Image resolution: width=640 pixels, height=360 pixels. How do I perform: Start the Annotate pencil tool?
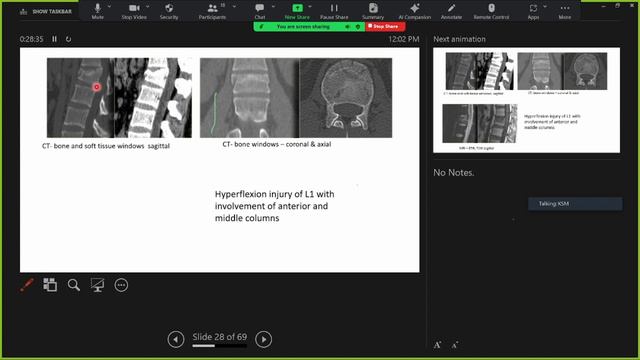451,11
